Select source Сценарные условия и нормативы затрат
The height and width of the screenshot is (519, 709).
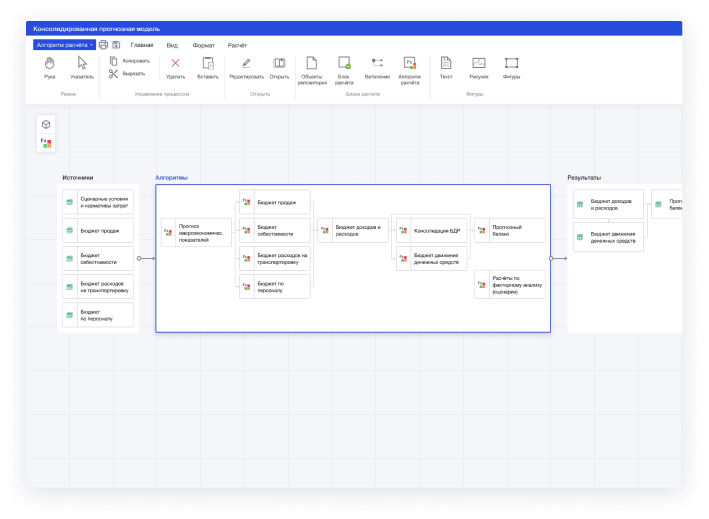(98, 202)
